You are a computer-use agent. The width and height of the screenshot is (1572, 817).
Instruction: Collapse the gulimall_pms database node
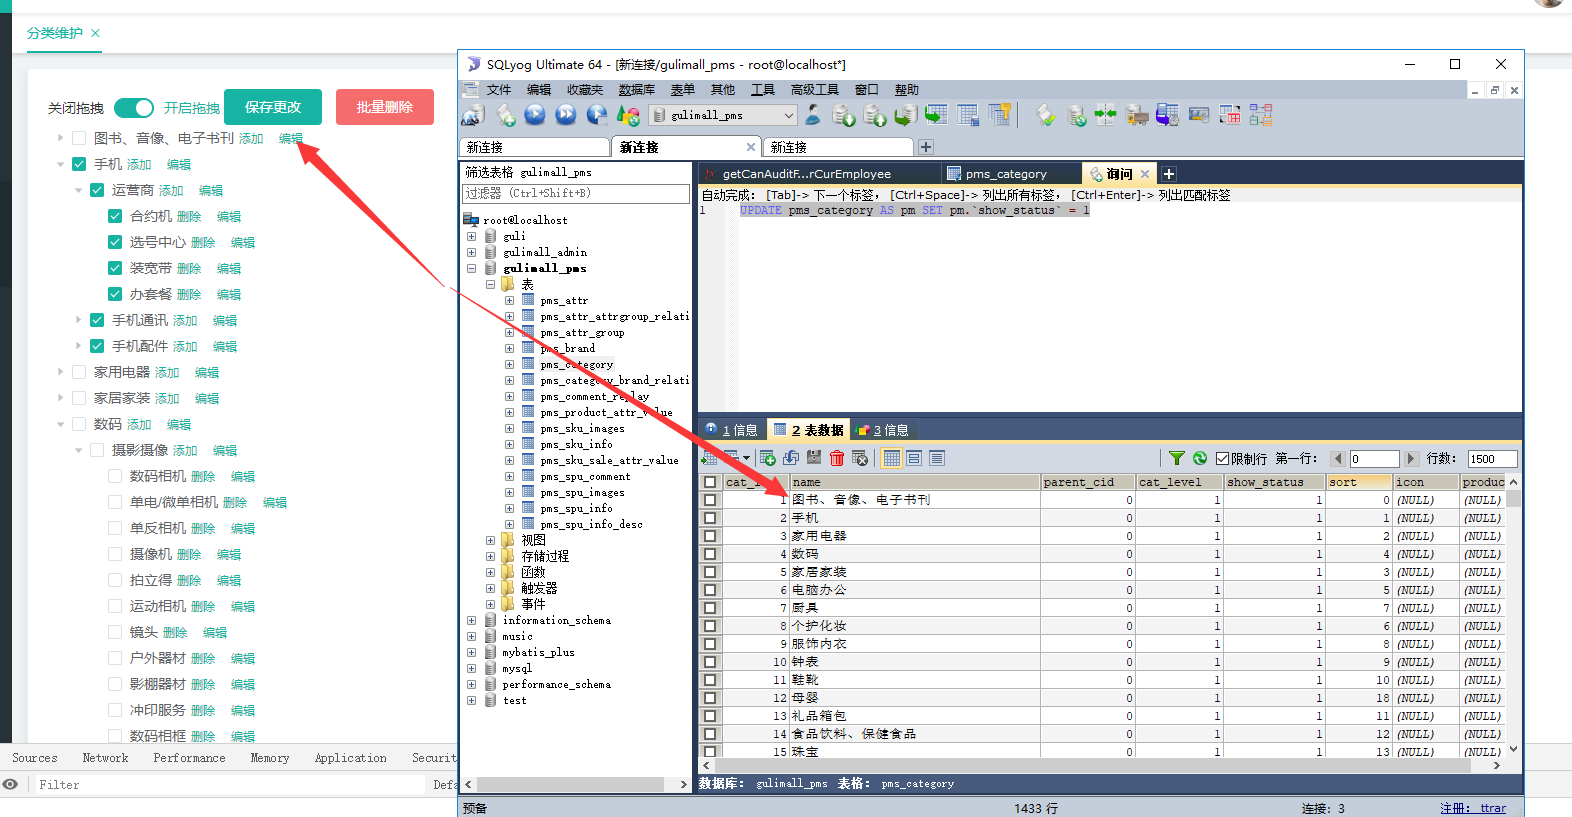471,268
